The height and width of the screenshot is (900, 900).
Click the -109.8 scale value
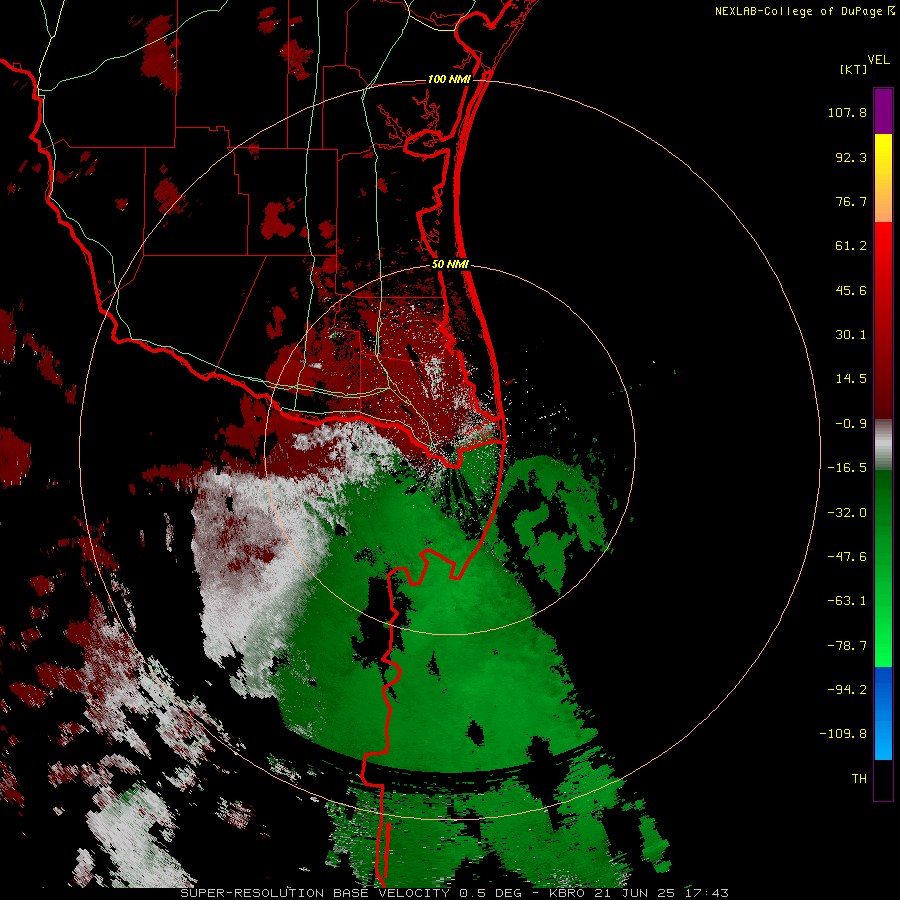pyautogui.click(x=843, y=734)
